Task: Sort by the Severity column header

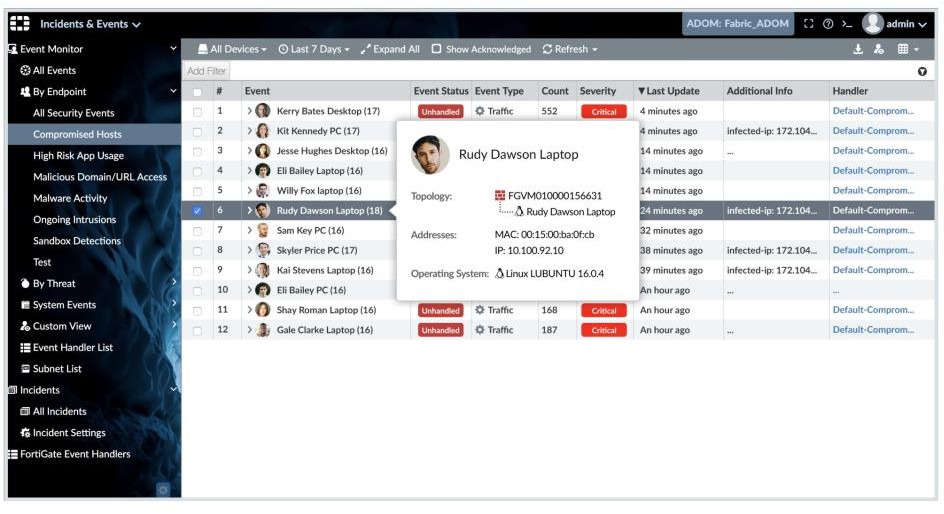Action: [598, 91]
